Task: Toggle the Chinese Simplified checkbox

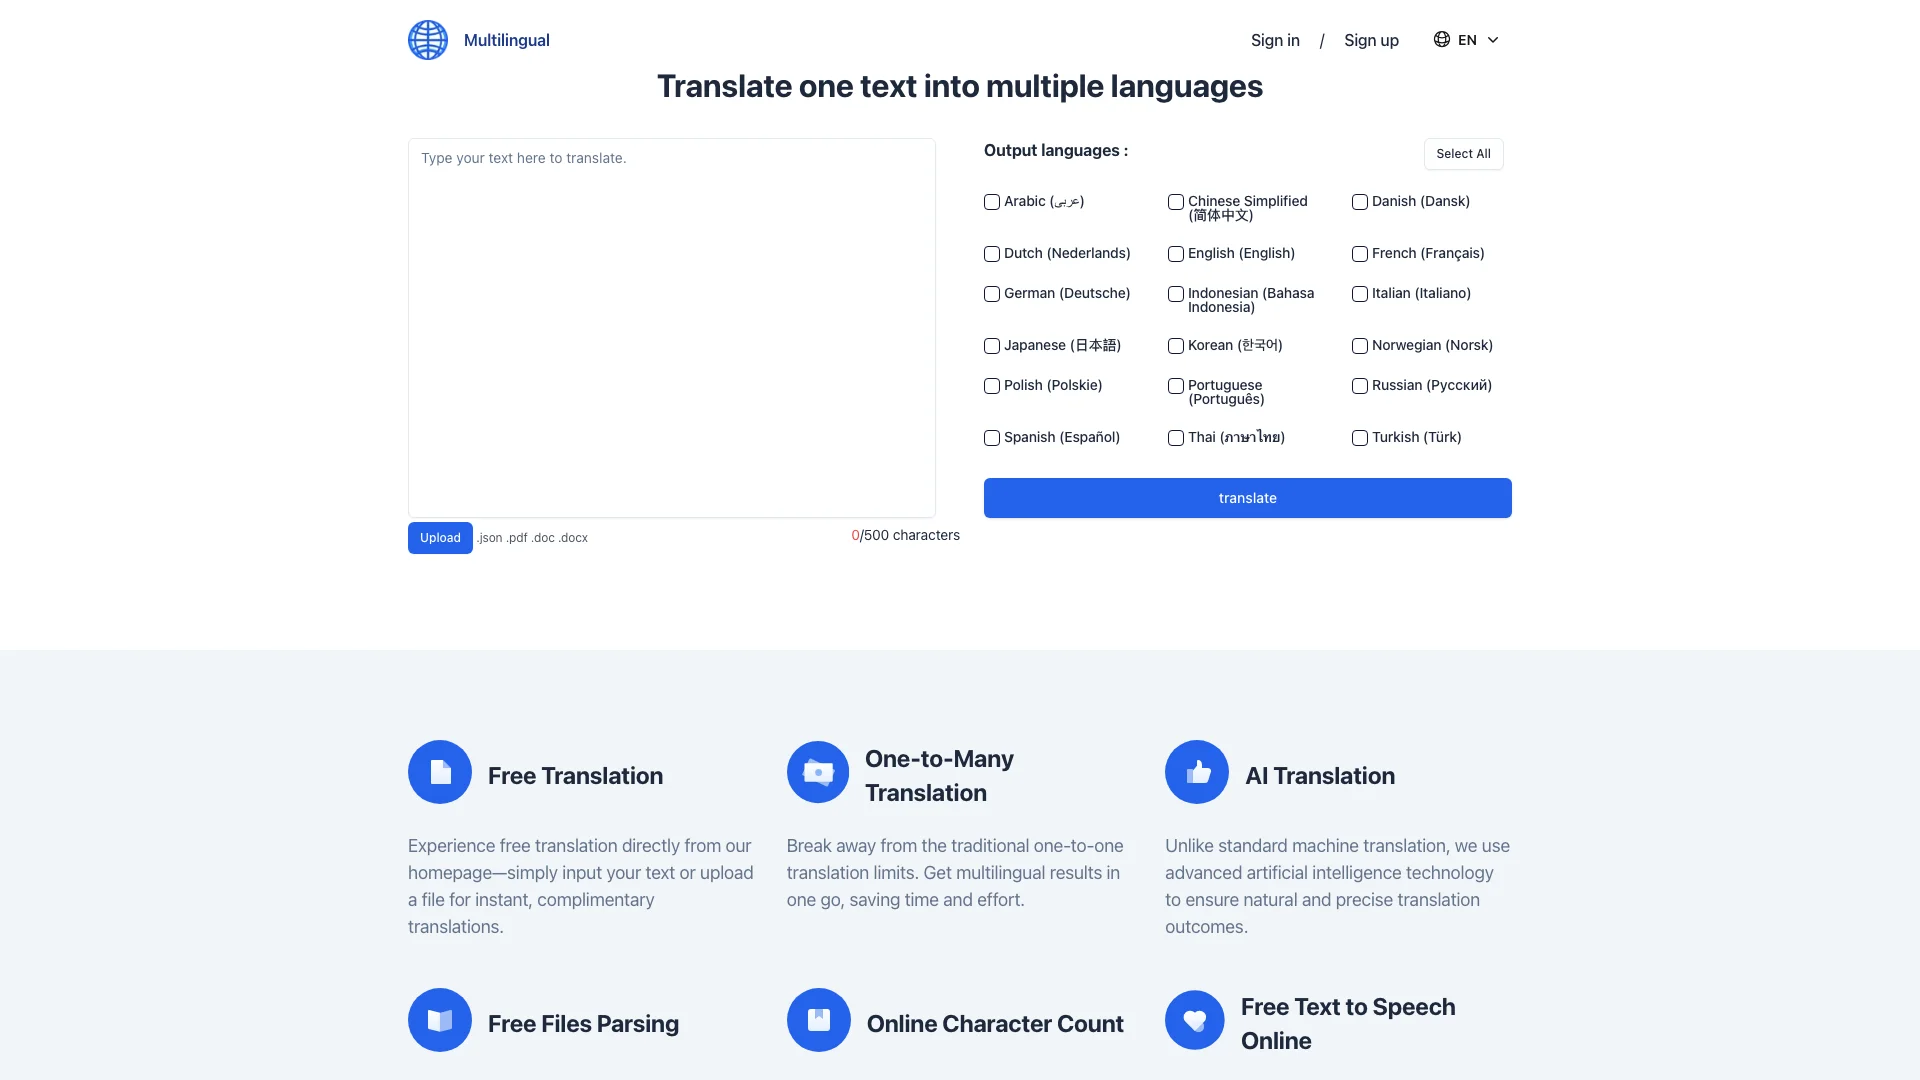Action: tap(1175, 200)
